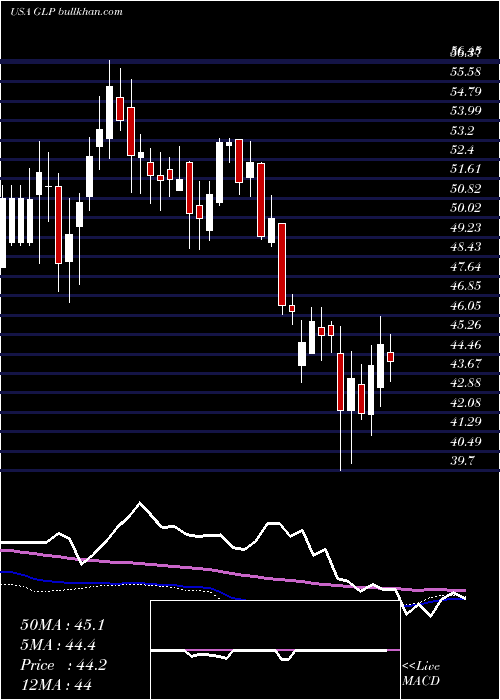Click the 43.67 price axis label

pyautogui.click(x=466, y=363)
